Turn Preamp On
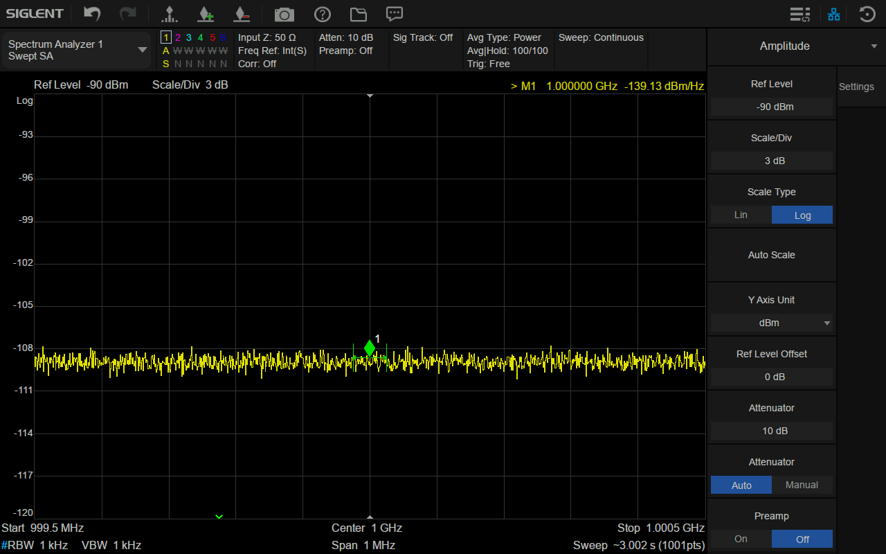 coord(741,539)
